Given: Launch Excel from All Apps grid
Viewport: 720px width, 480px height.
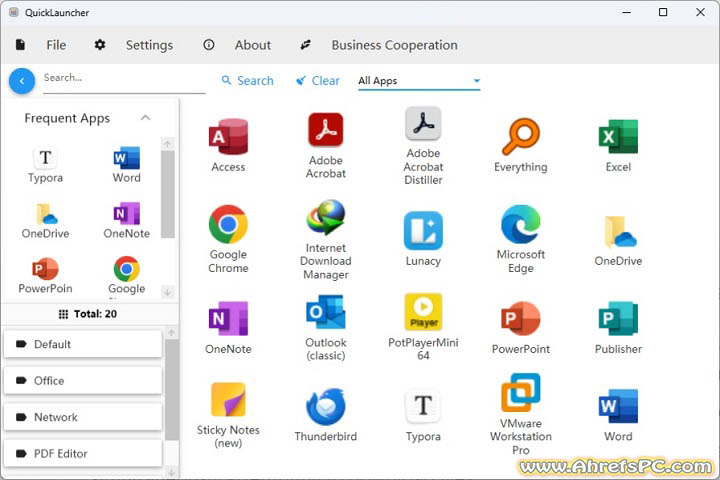Looking at the screenshot, I should click(618, 145).
